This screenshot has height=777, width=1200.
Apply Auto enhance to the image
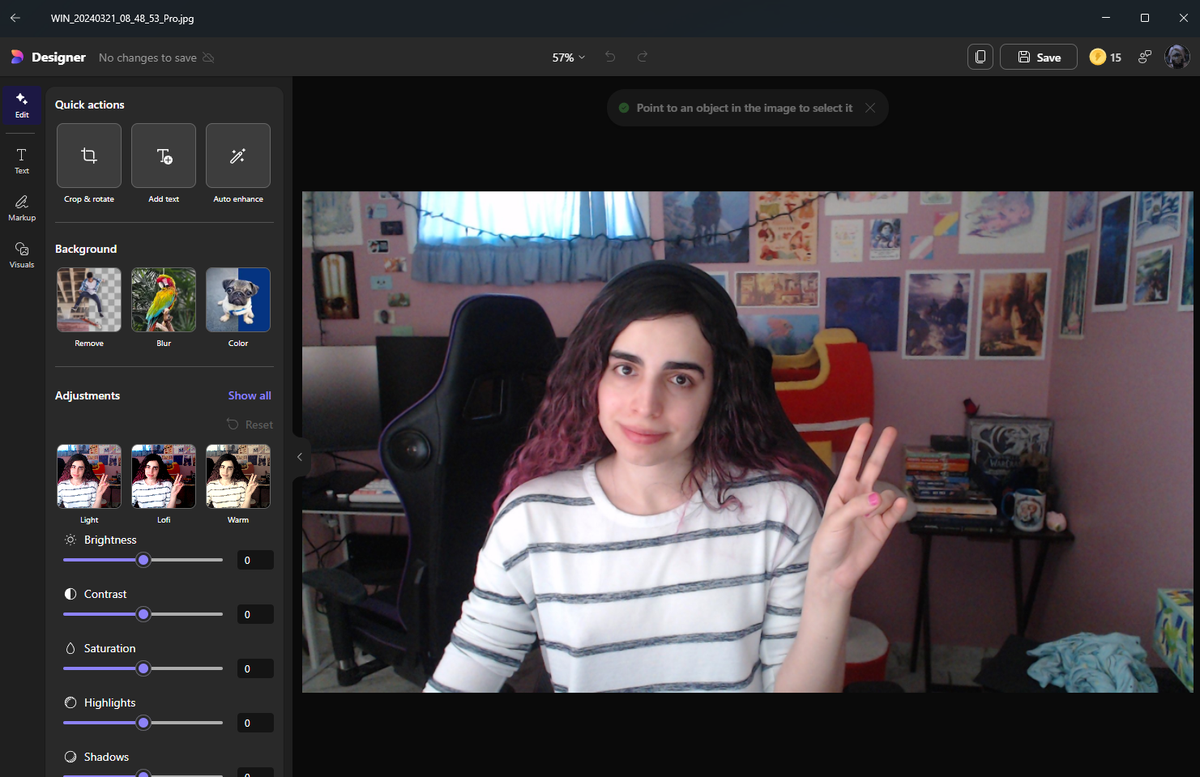(238, 156)
